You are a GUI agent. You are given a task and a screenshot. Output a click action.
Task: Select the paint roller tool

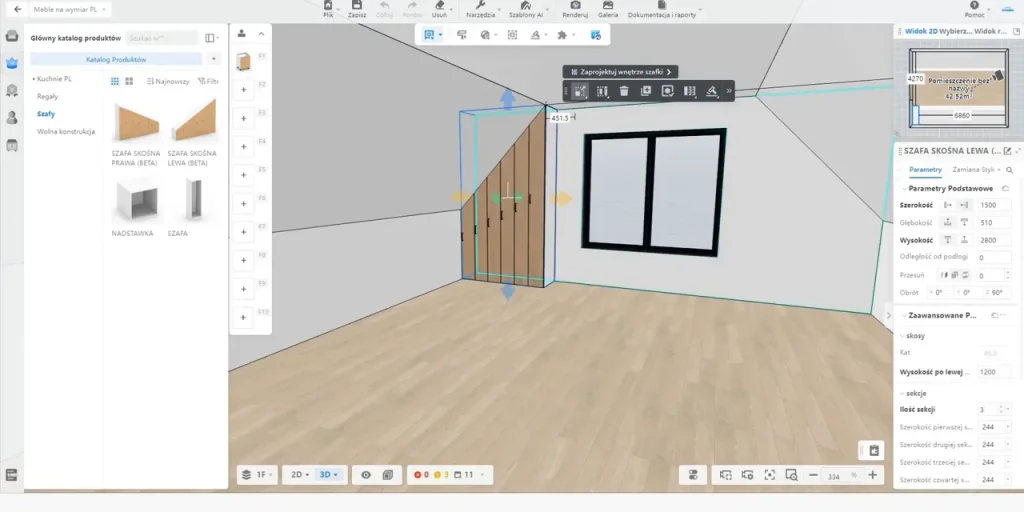click(462, 35)
